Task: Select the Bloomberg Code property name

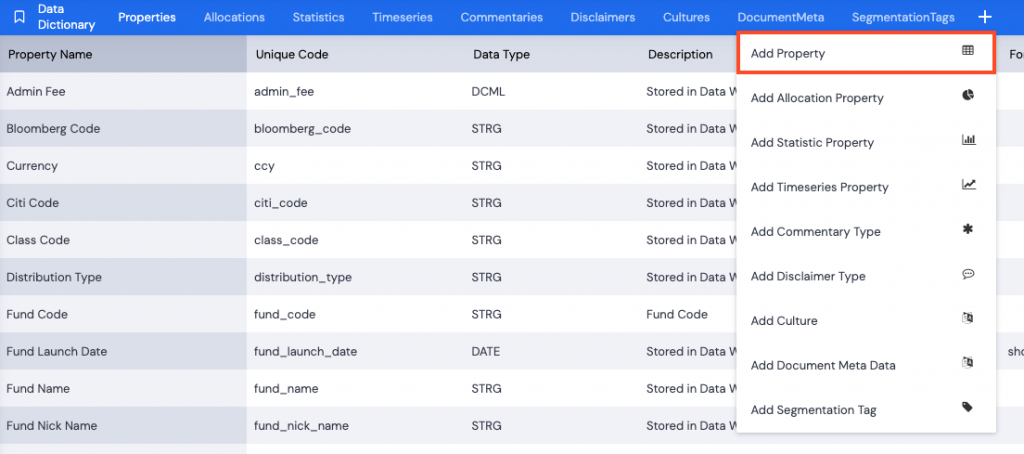Action: (54, 129)
